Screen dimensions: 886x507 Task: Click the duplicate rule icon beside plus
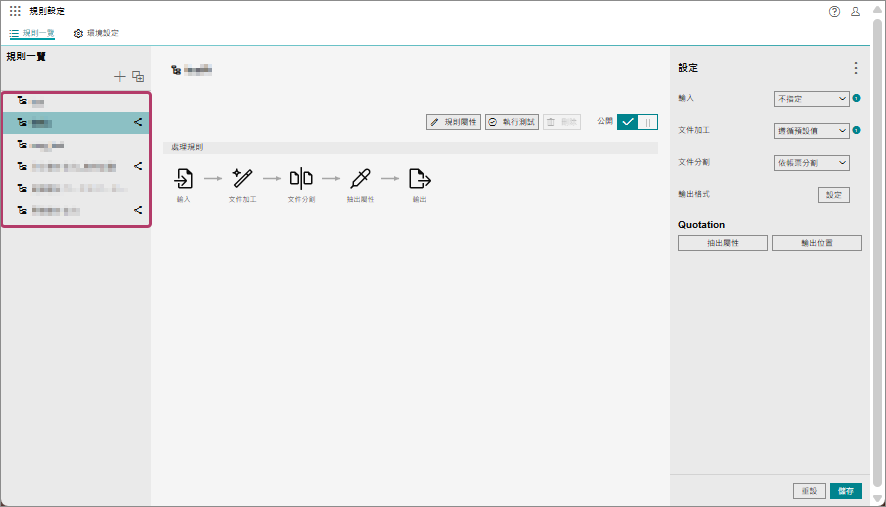138,77
